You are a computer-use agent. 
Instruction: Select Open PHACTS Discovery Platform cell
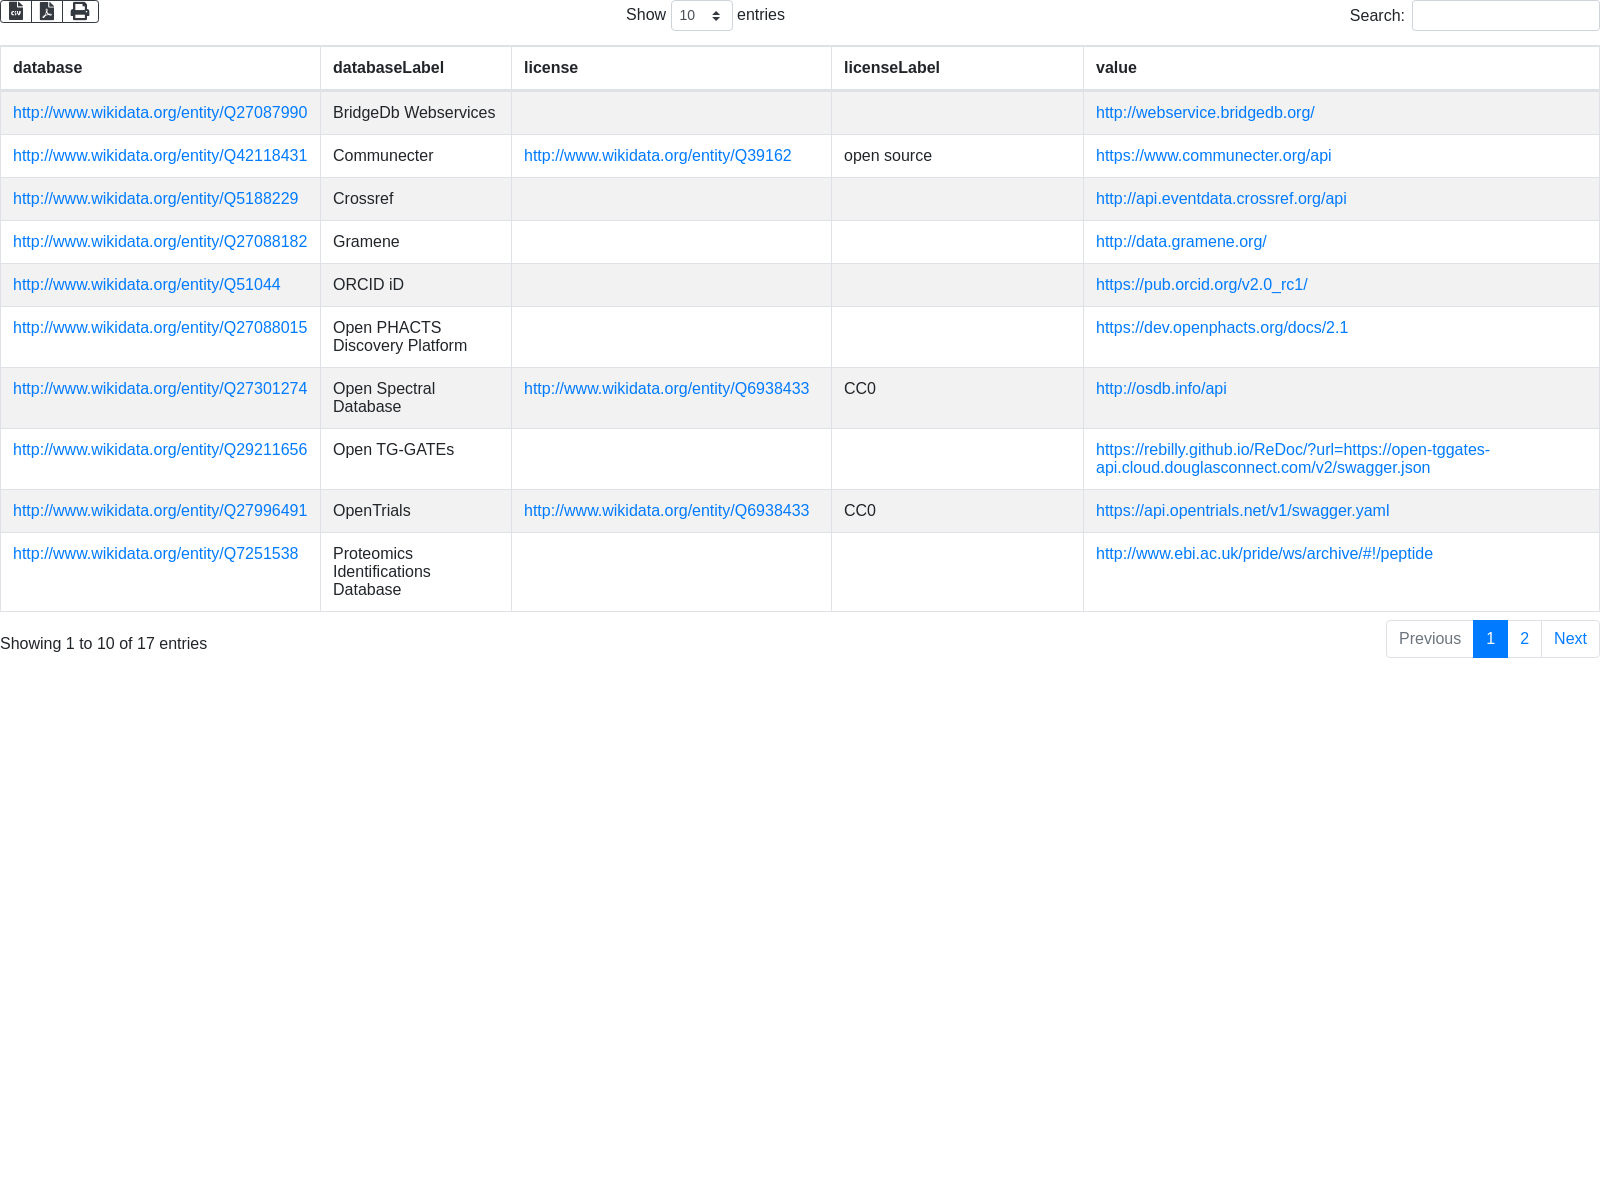coord(416,337)
